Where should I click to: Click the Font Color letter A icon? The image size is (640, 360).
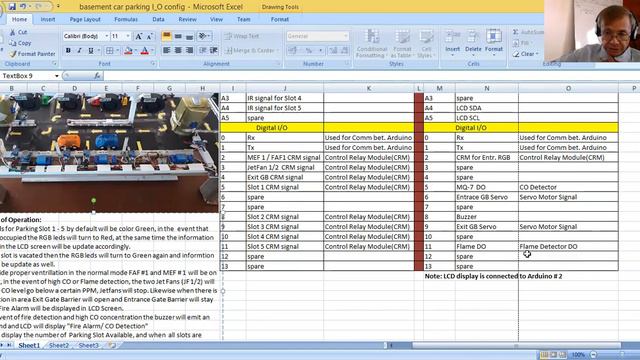tap(144, 51)
